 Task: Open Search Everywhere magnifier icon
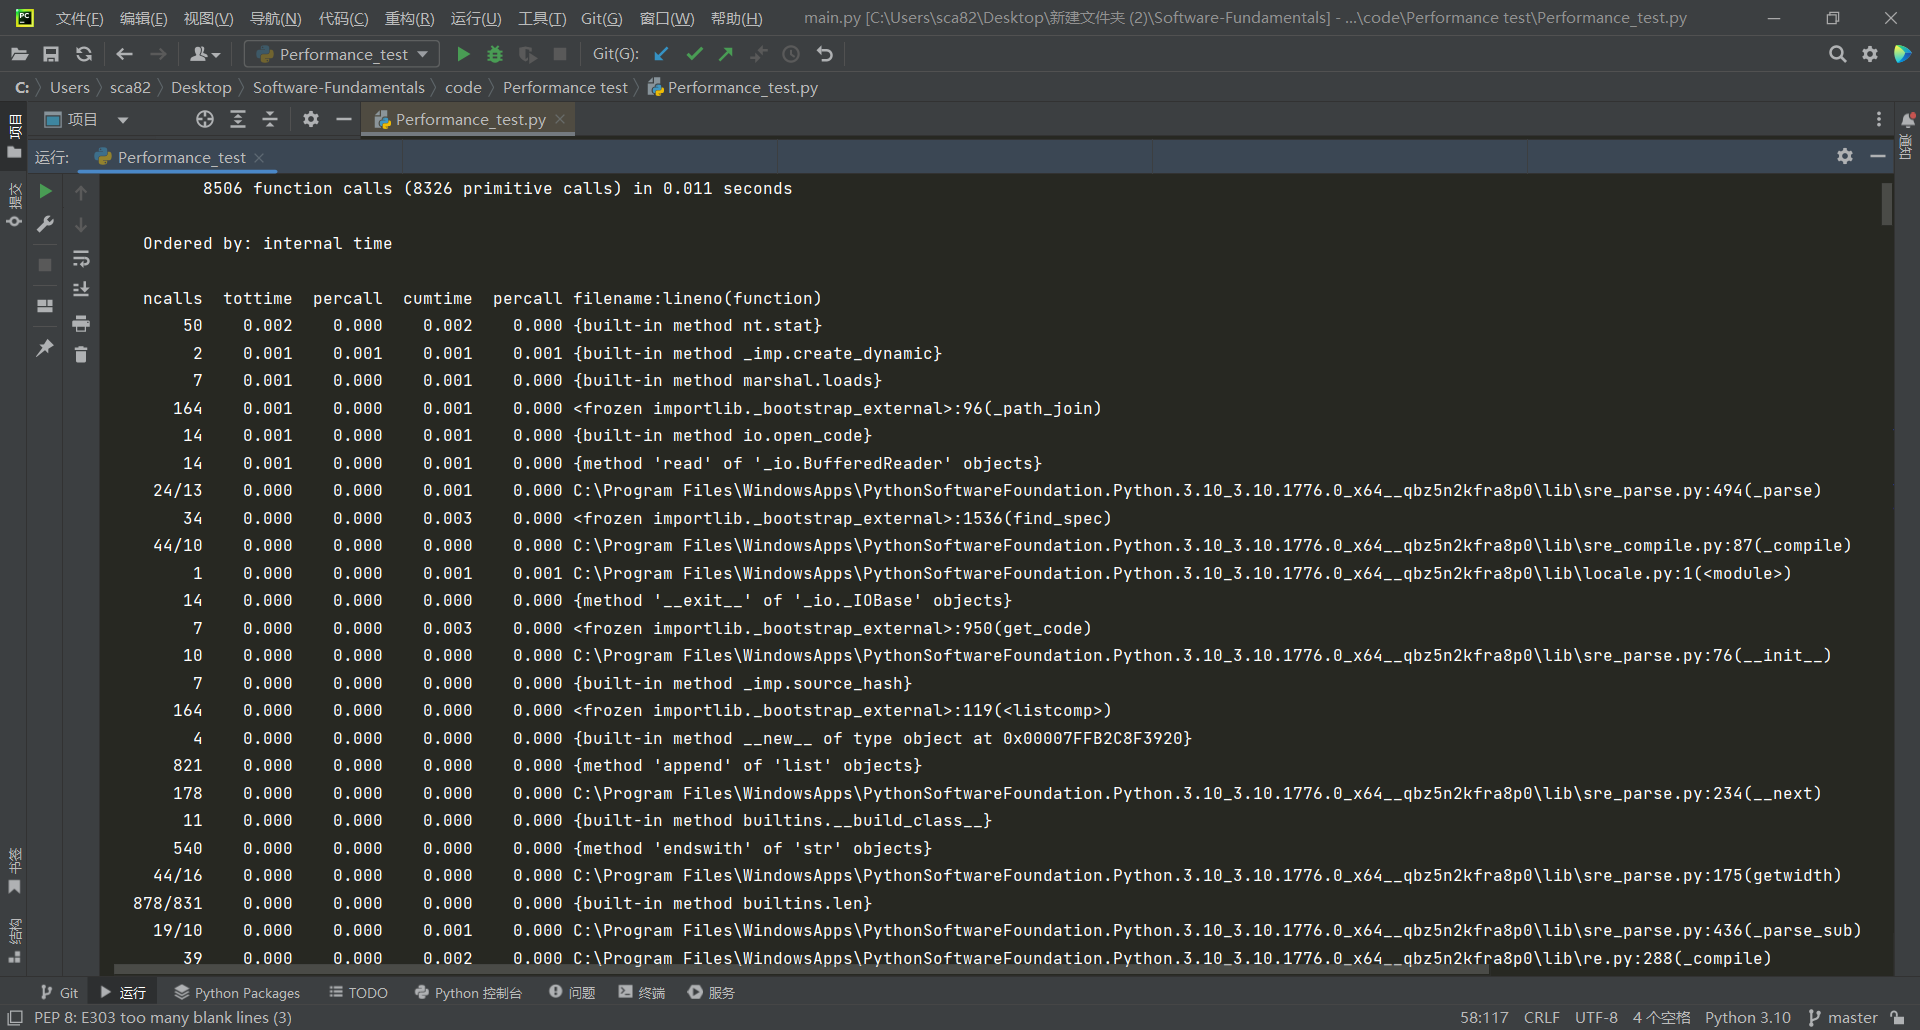point(1837,54)
